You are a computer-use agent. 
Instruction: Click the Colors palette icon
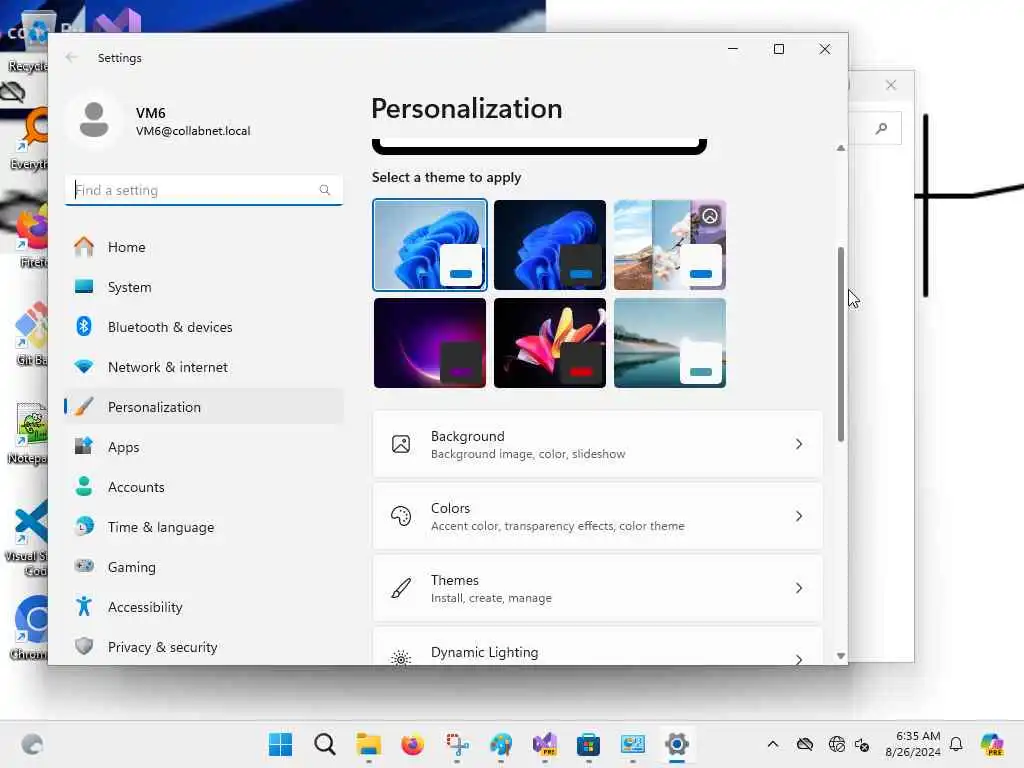point(401,516)
